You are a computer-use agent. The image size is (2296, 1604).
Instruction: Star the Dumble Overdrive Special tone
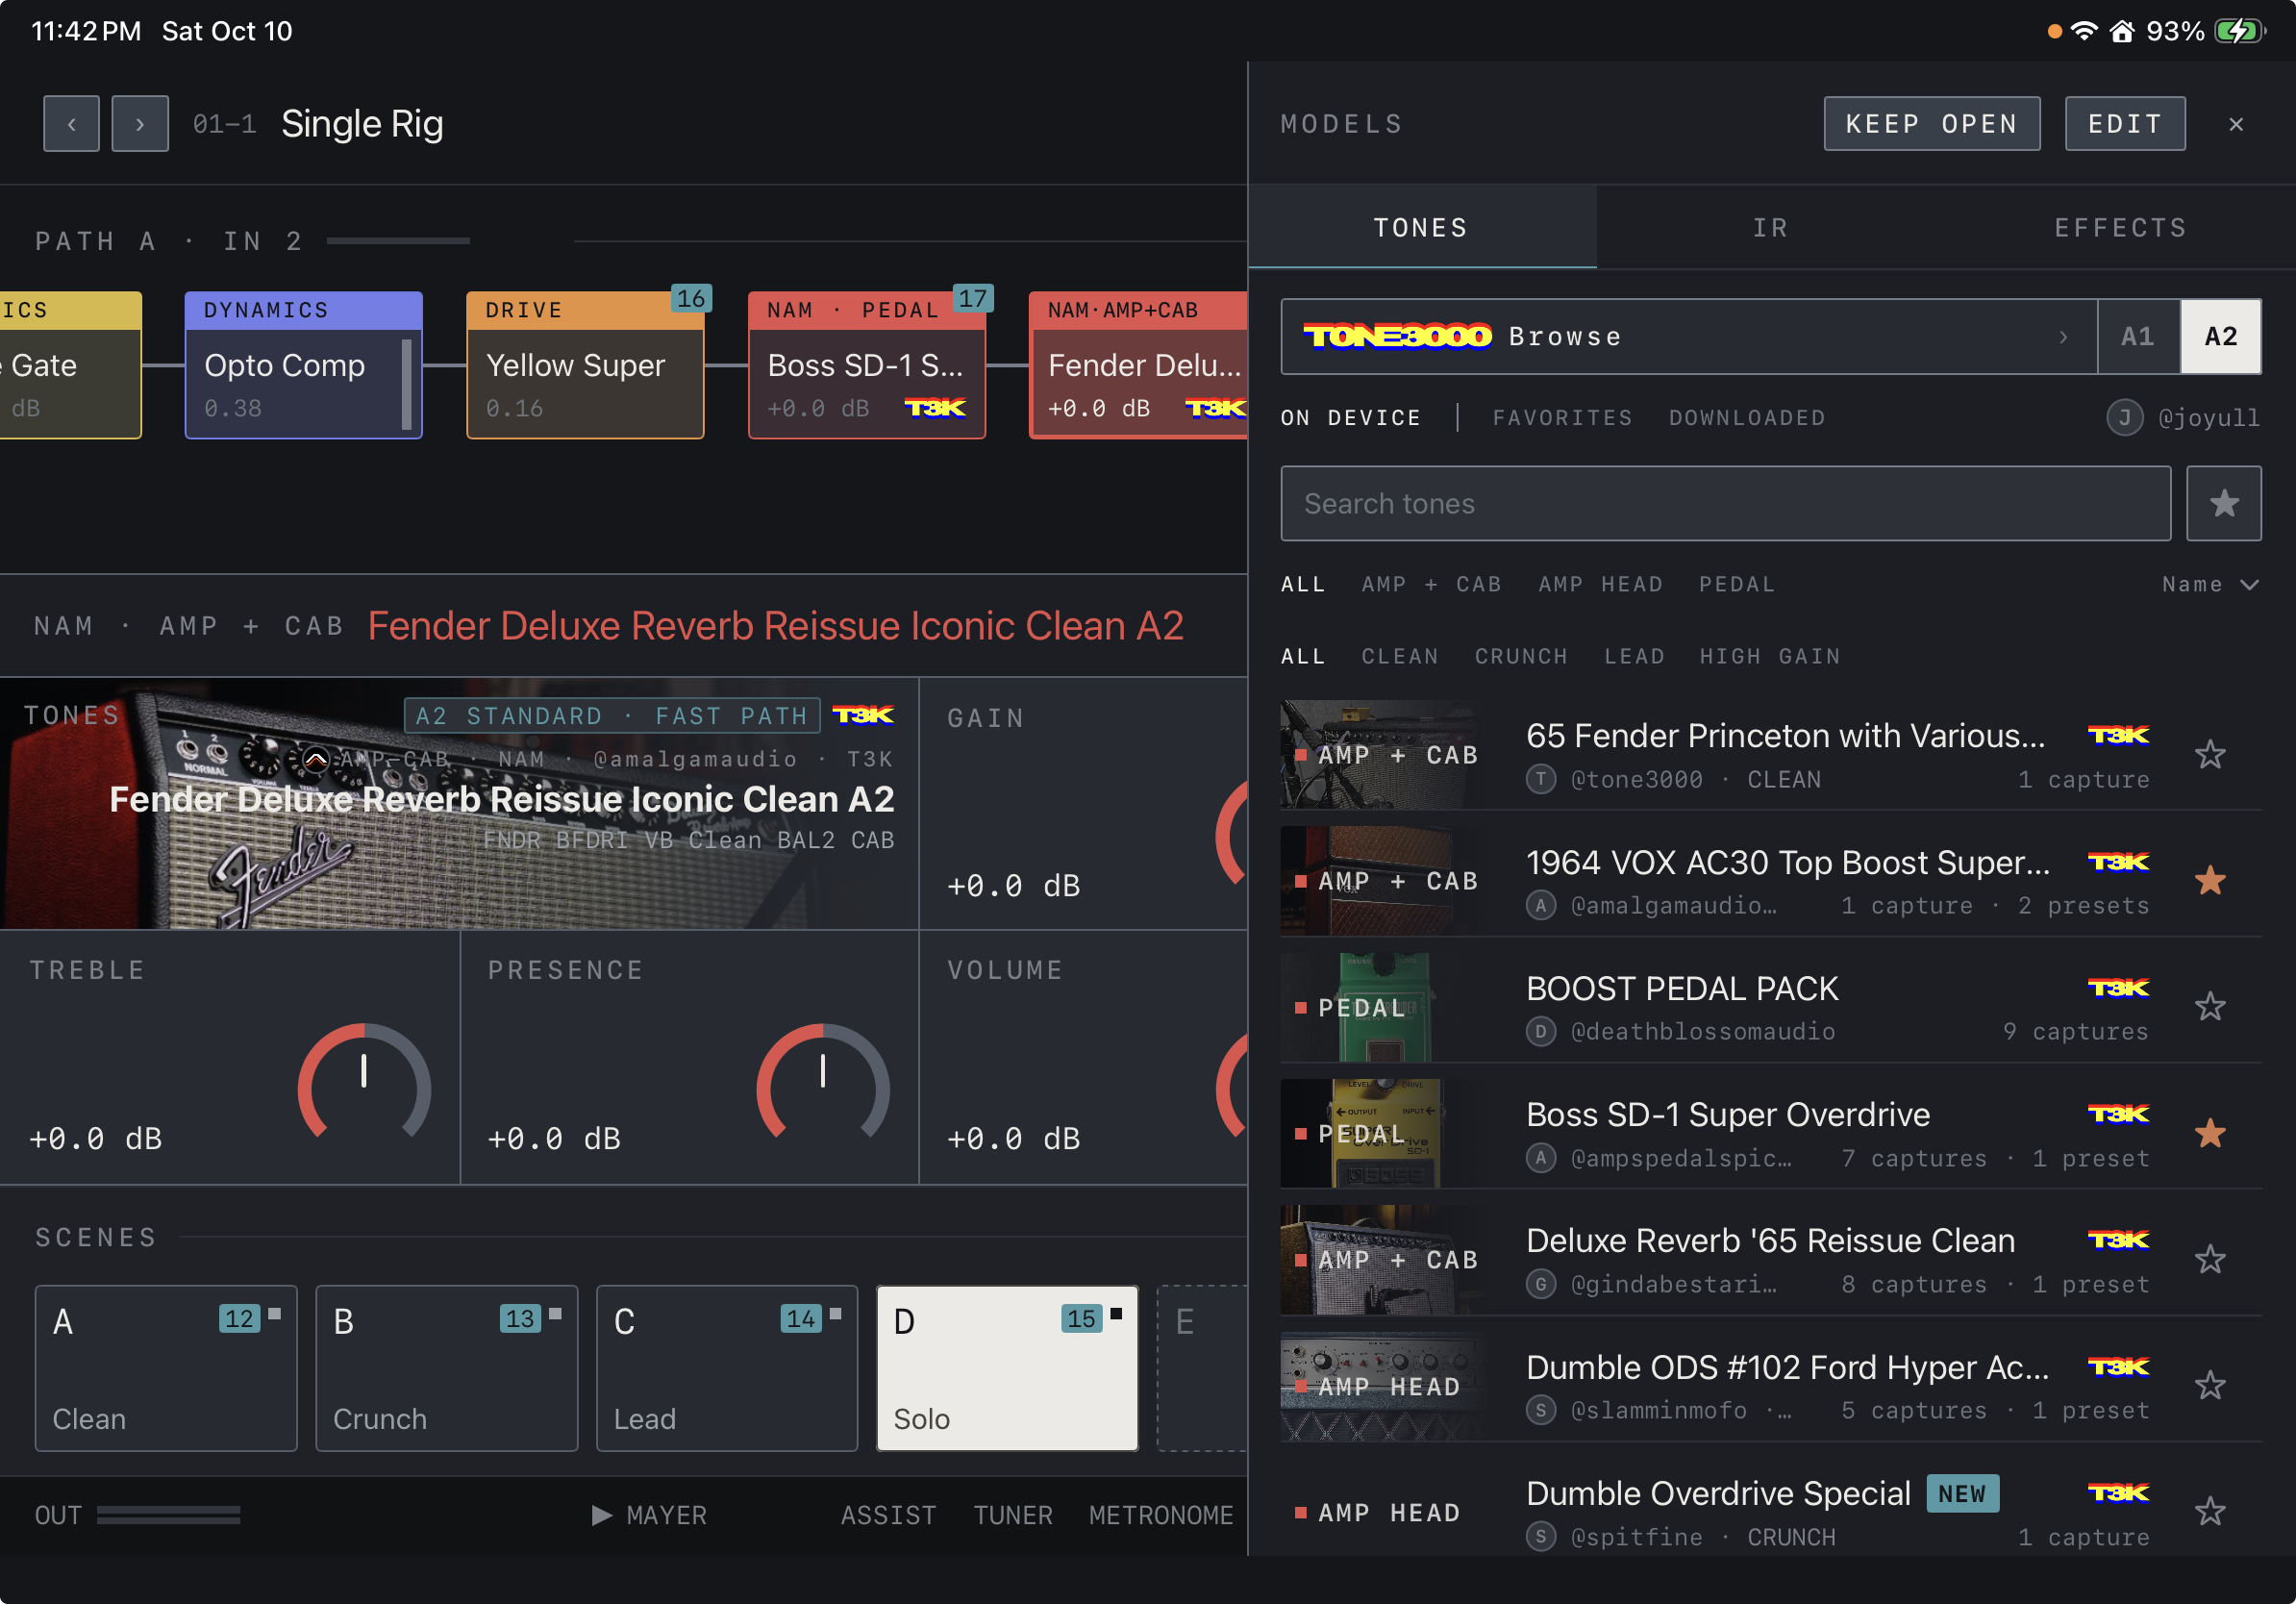coord(2210,1512)
